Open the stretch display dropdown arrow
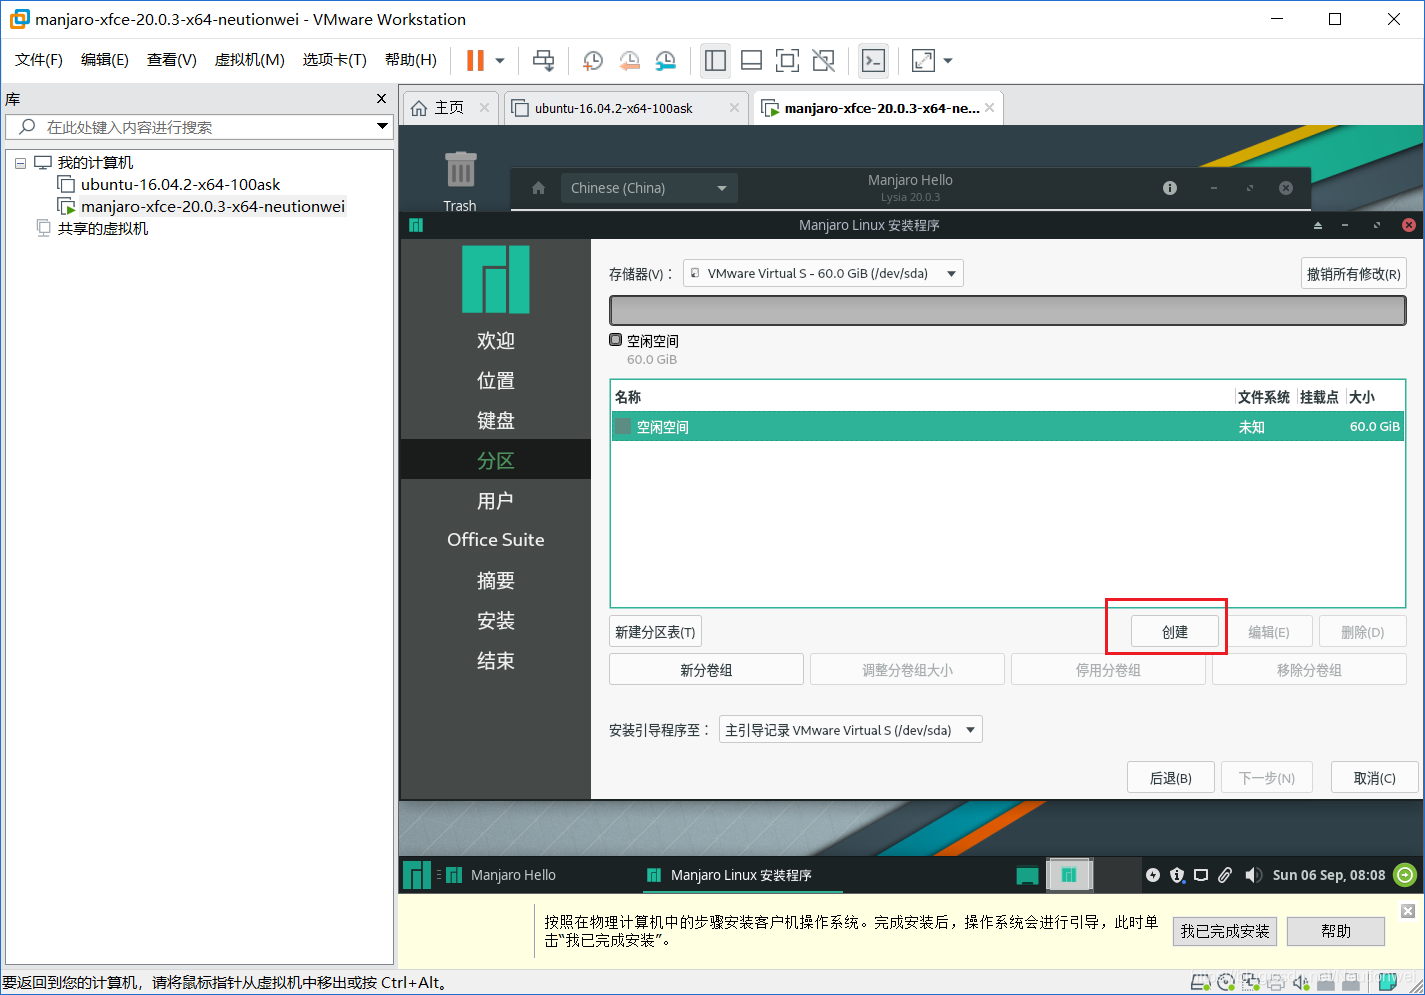Screen dimensions: 1425x995 coord(948,61)
